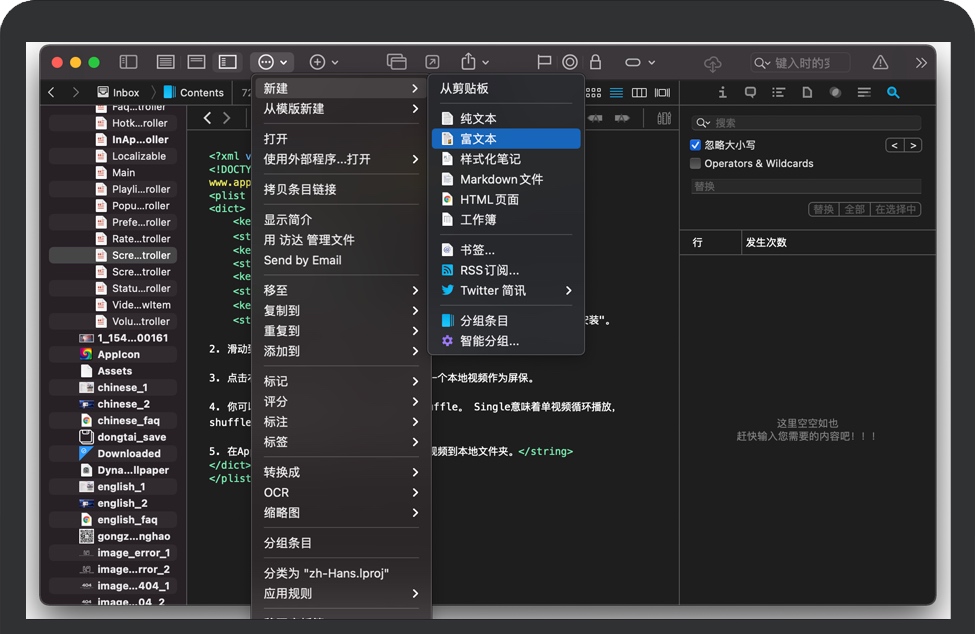Click the cloud sync icon

coord(713,63)
